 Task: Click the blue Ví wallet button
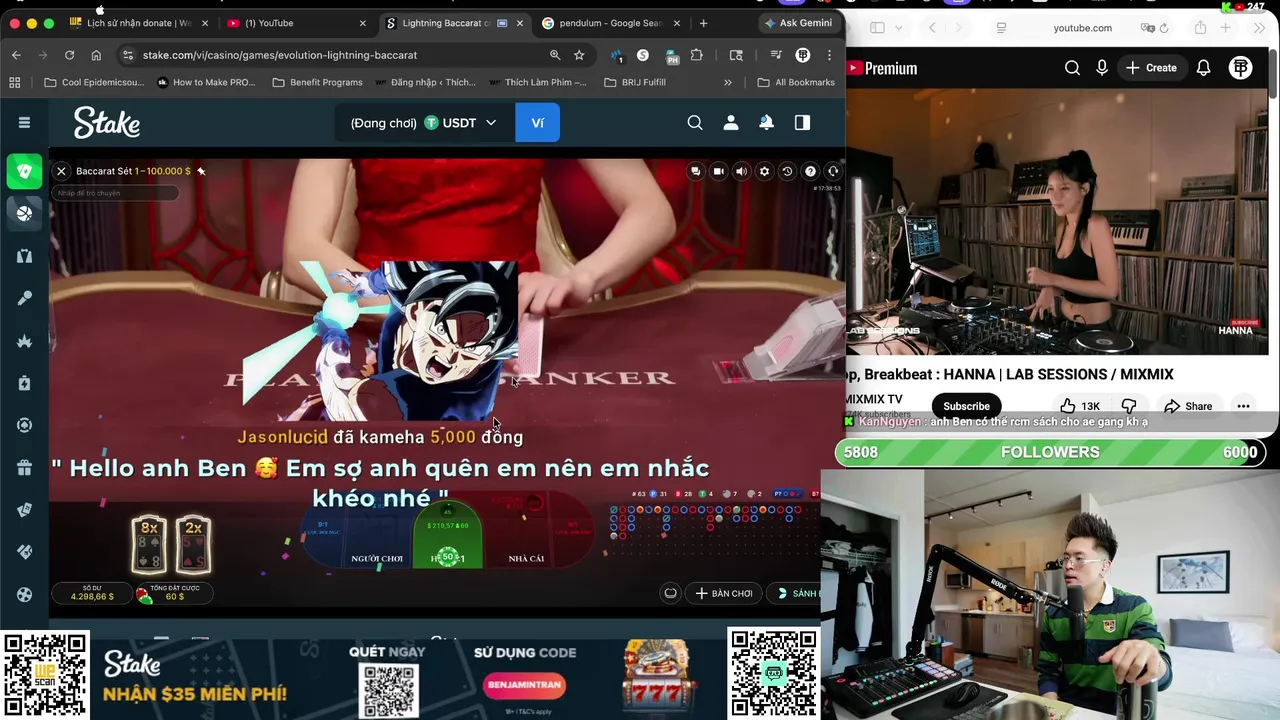tap(537, 123)
